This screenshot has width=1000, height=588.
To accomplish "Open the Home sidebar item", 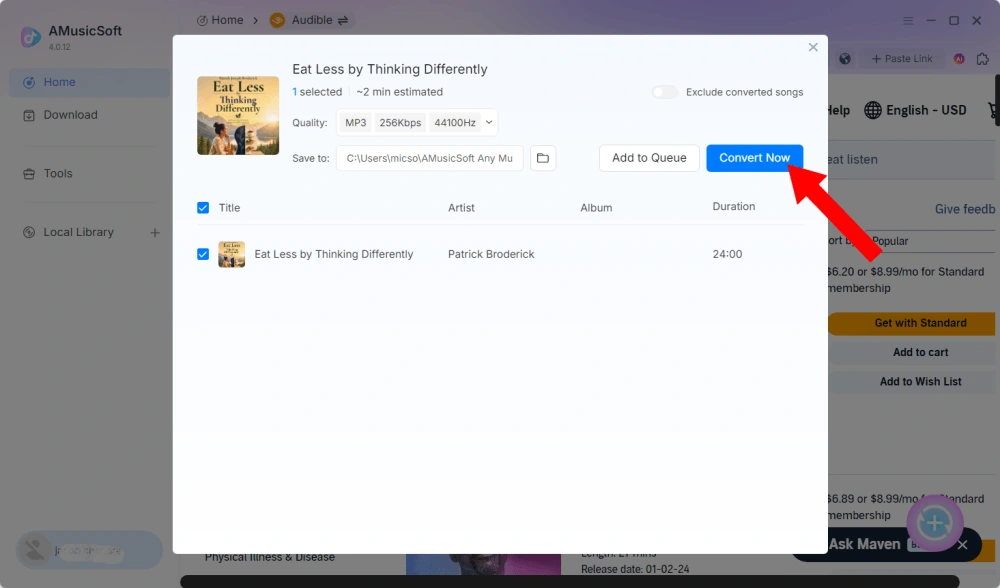I will pos(90,82).
